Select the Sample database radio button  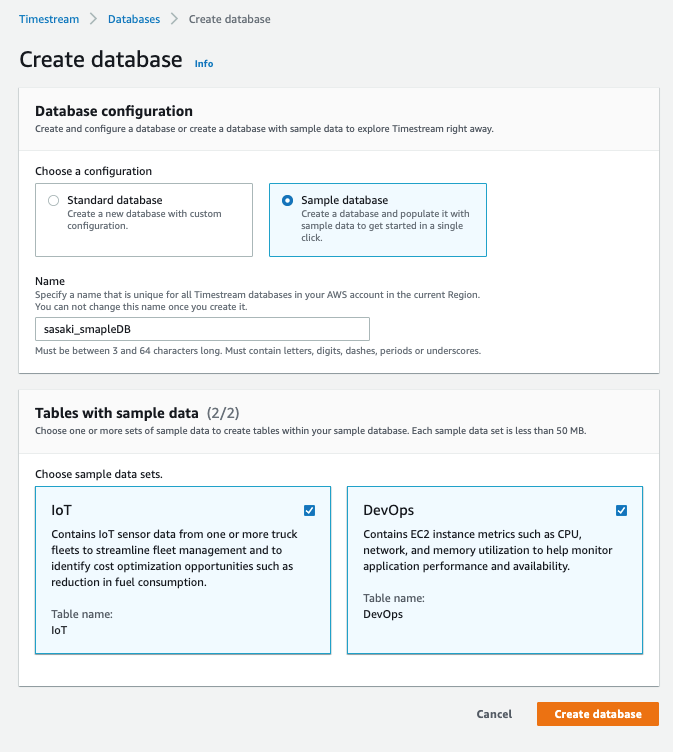pos(288,200)
